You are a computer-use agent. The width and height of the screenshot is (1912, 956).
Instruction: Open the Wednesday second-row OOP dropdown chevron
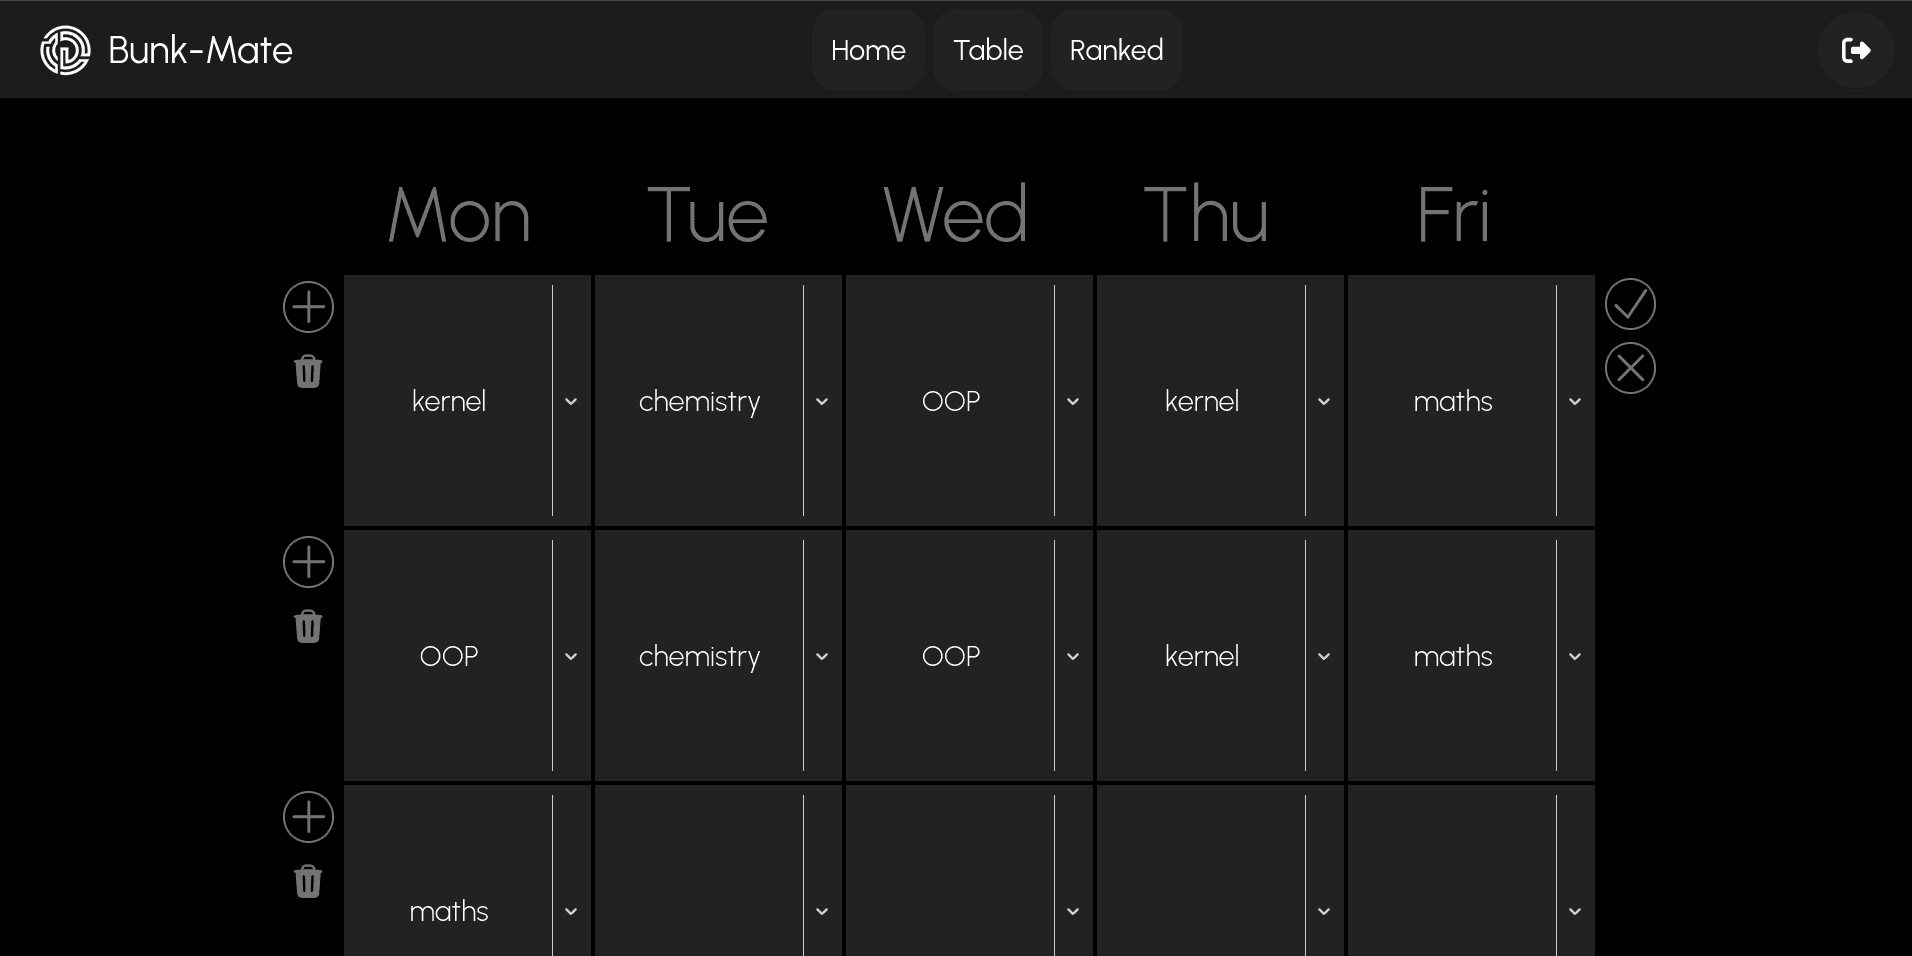[x=1073, y=656]
